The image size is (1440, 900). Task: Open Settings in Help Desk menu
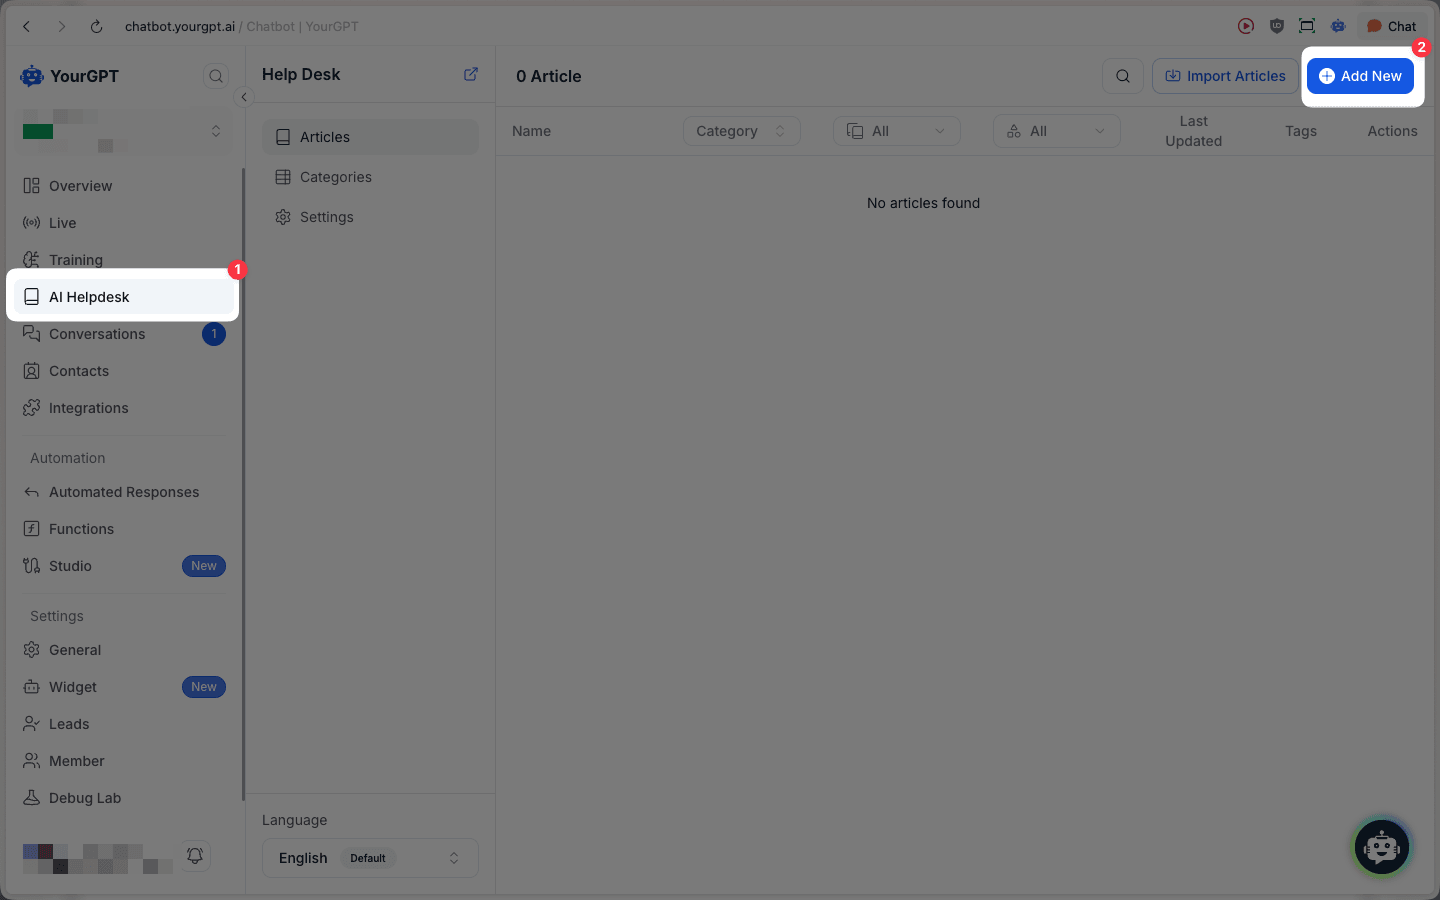click(326, 217)
